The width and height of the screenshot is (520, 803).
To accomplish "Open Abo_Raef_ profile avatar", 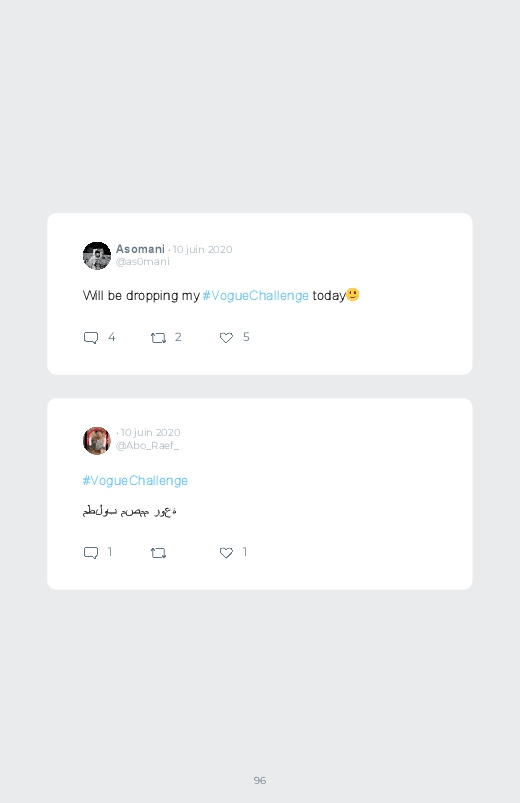I will coord(97,440).
